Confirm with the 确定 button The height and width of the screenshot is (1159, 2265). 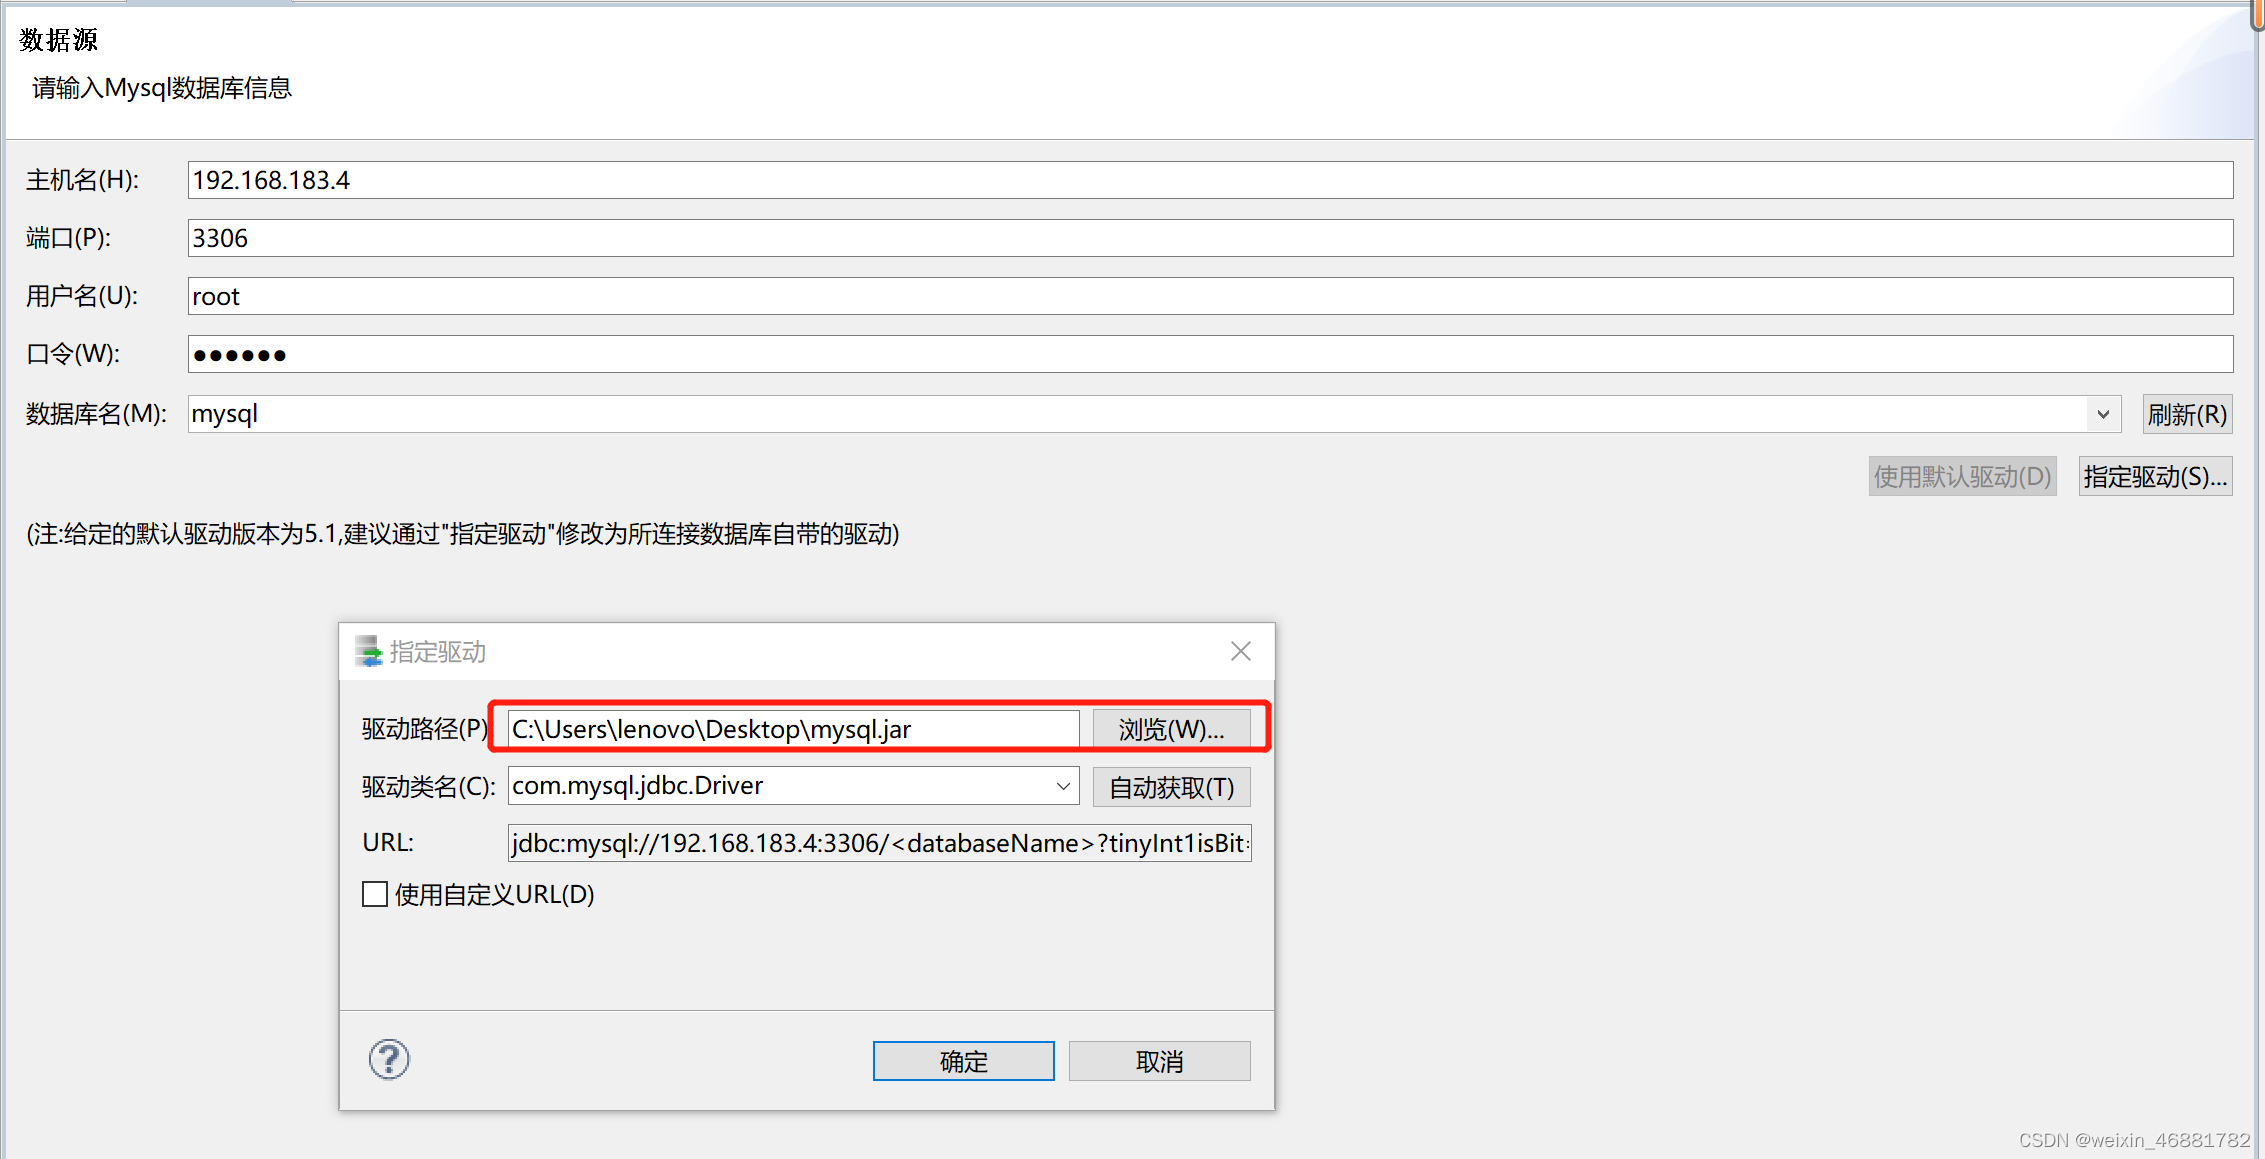[x=963, y=1060]
